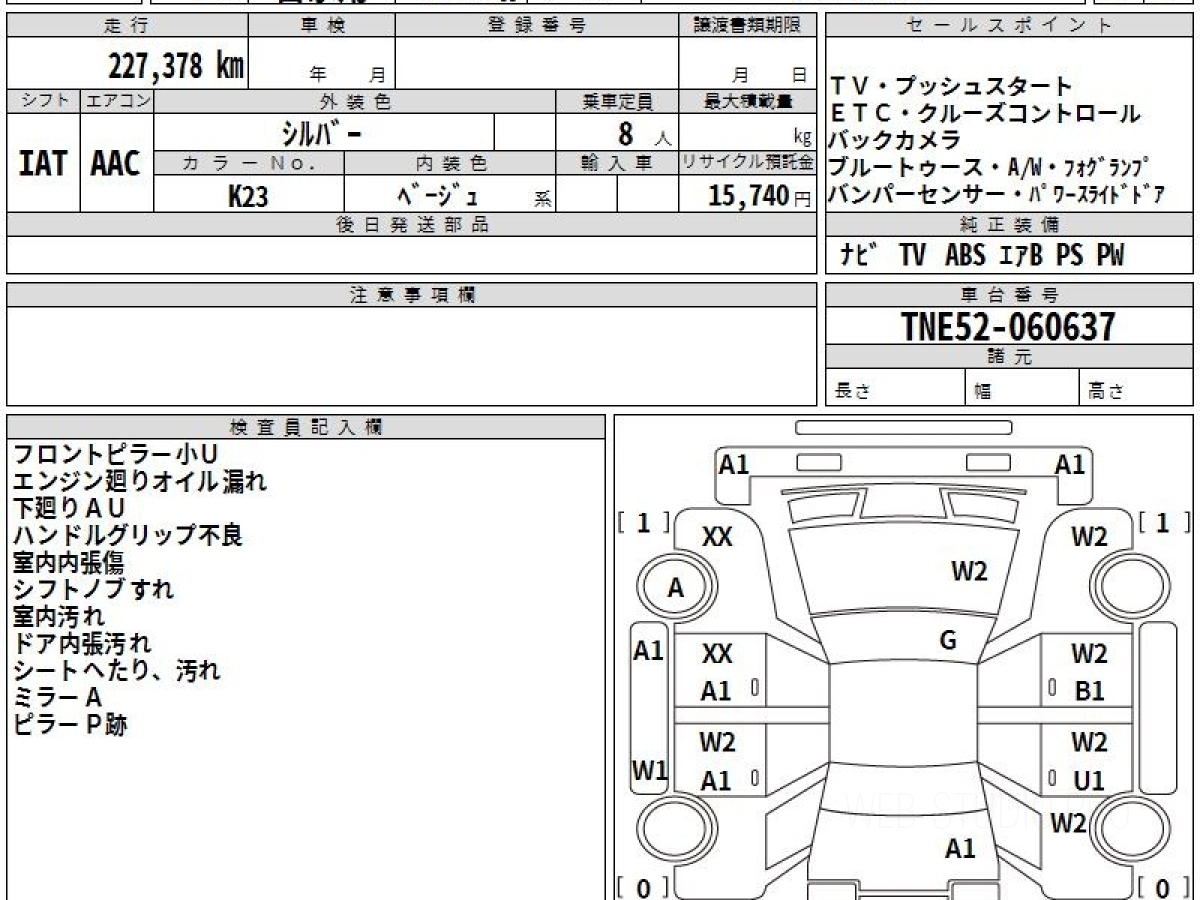Click the 検査員記入欄 section header

pyautogui.click(x=306, y=427)
